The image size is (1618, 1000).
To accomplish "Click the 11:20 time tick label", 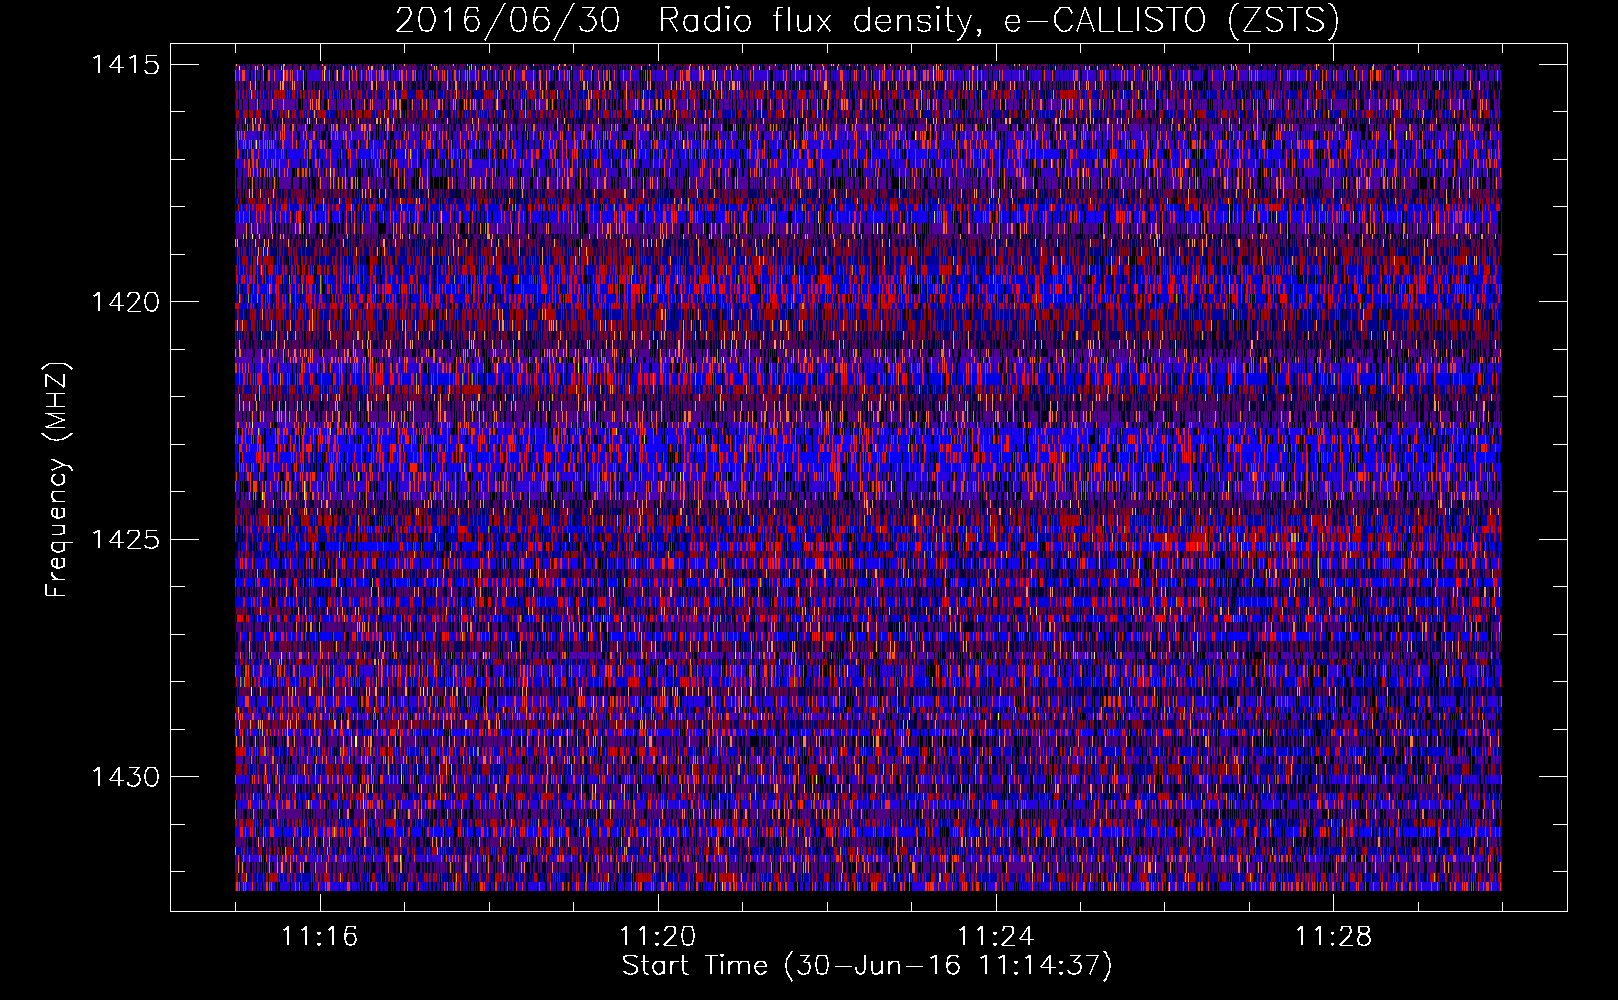I will click(657, 937).
